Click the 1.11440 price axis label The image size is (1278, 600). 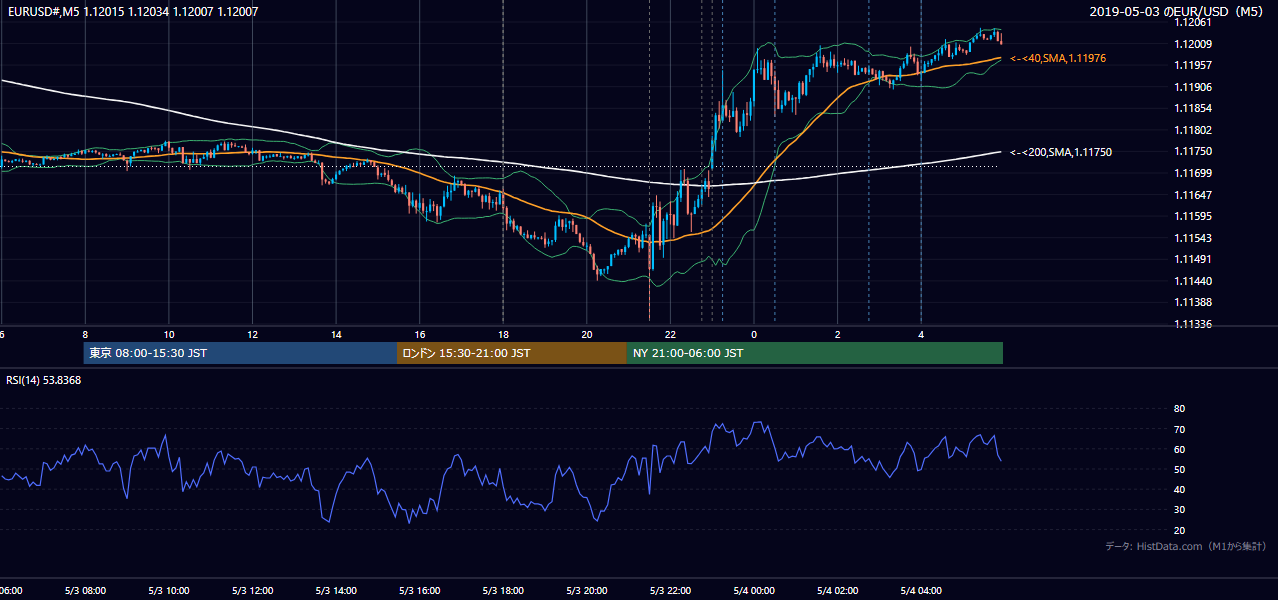[x=1193, y=281]
